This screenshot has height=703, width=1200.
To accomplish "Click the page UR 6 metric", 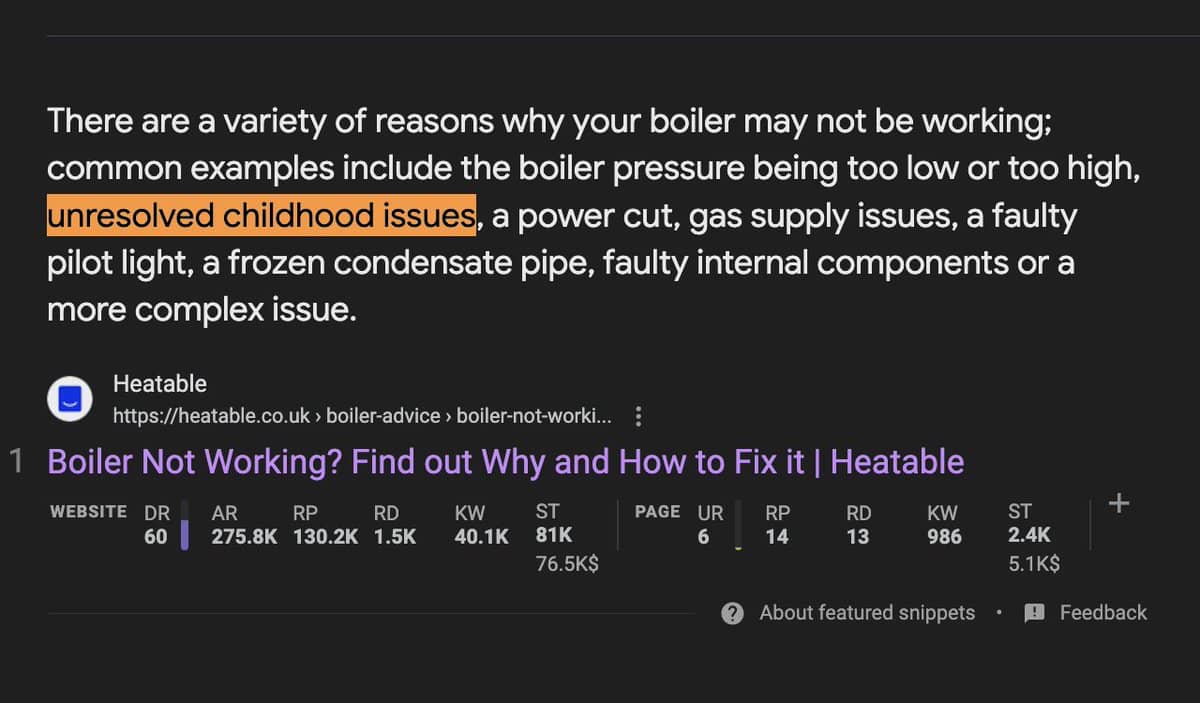I will [710, 525].
